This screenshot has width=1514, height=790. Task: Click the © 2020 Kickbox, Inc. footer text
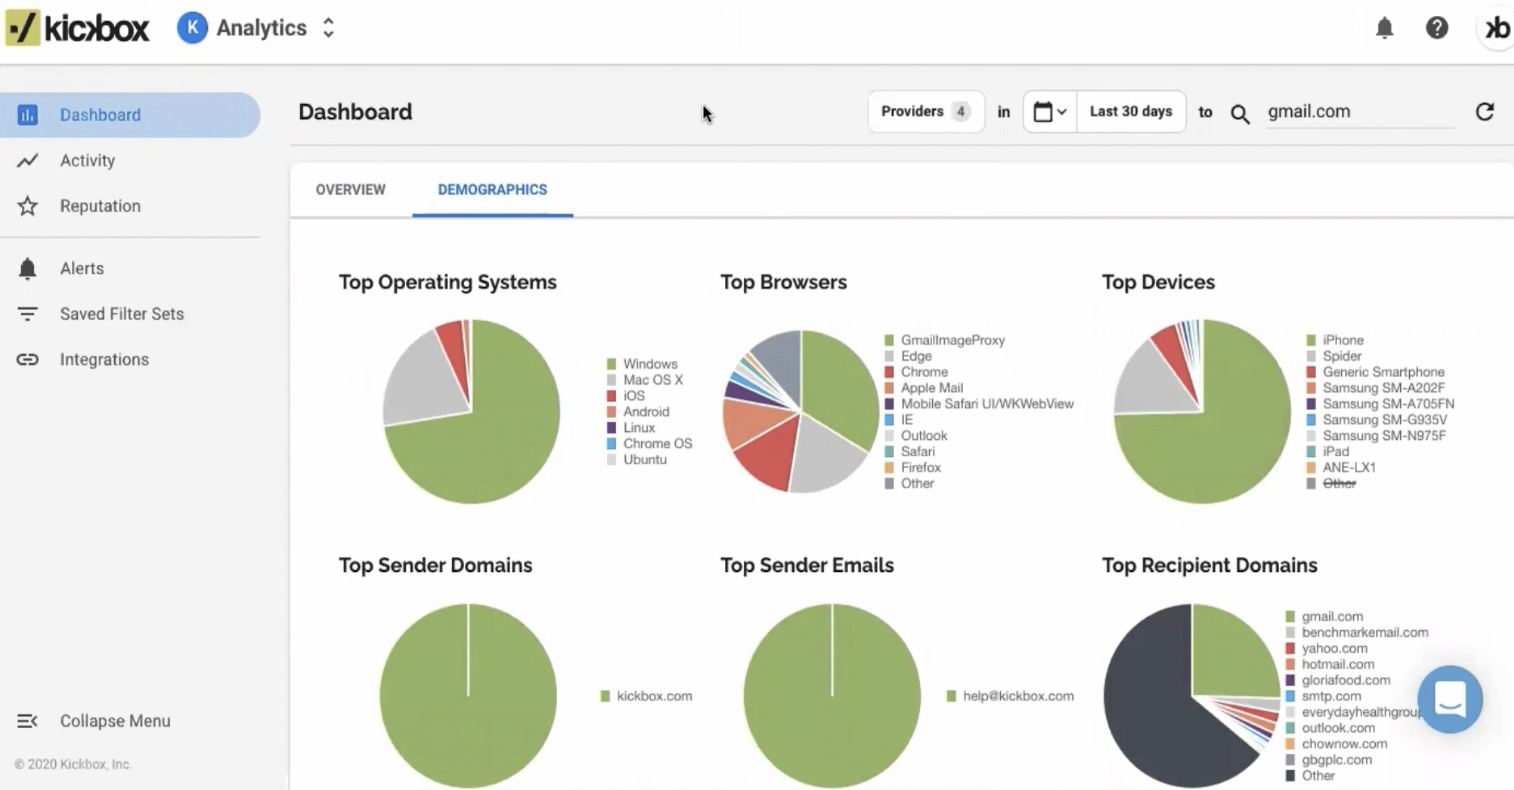73,764
